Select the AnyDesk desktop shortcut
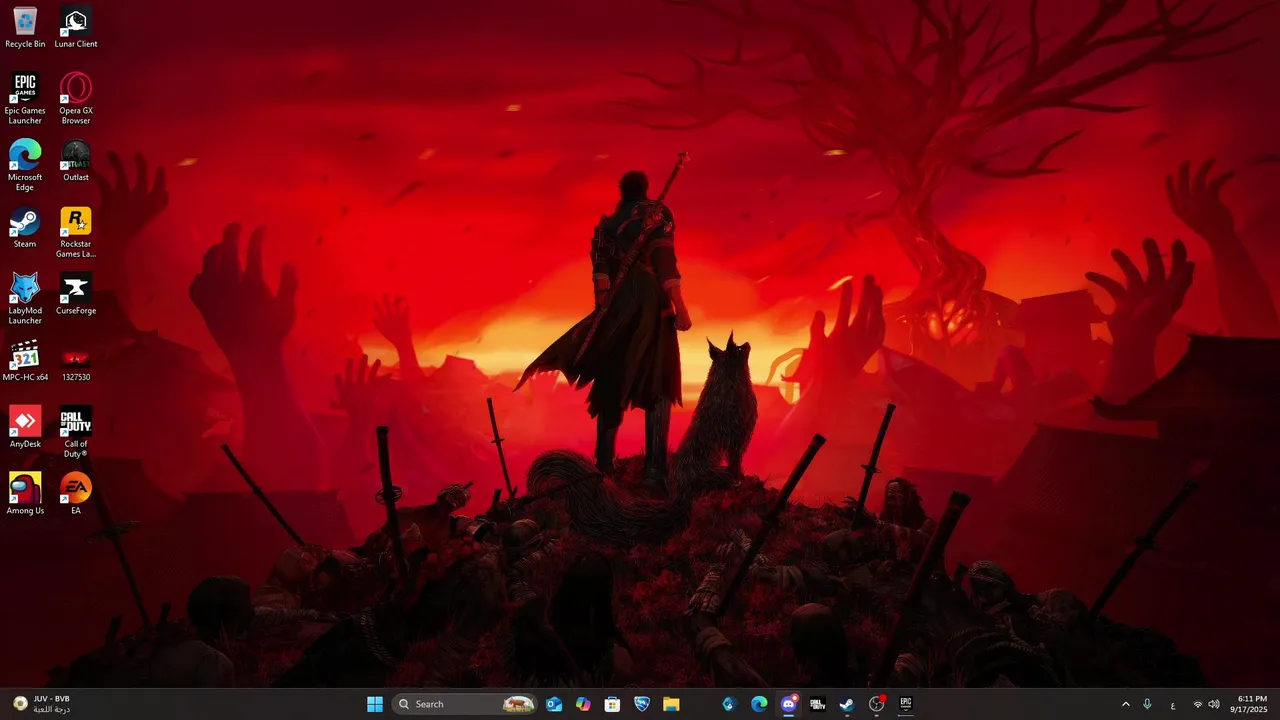Viewport: 1280px width, 720px height. (25, 428)
